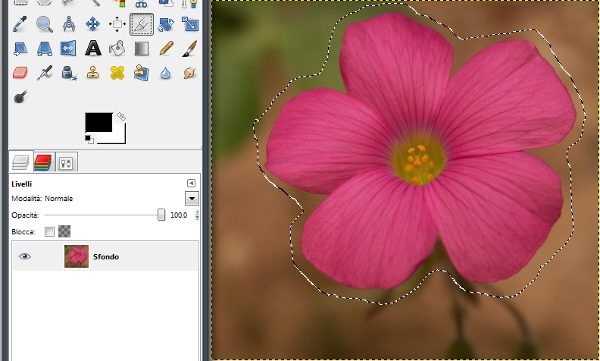Image resolution: width=600 pixels, height=361 pixels.
Task: Select the Rotate tool
Action: [x=166, y=24]
